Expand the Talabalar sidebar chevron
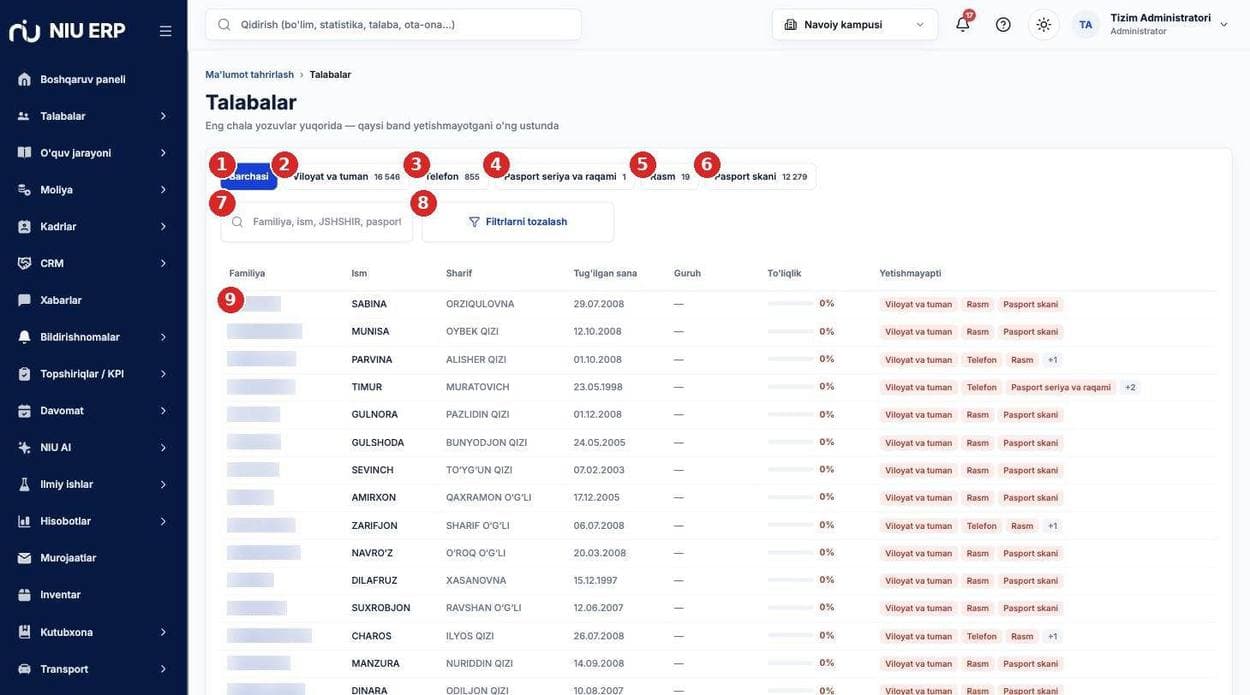 163,116
